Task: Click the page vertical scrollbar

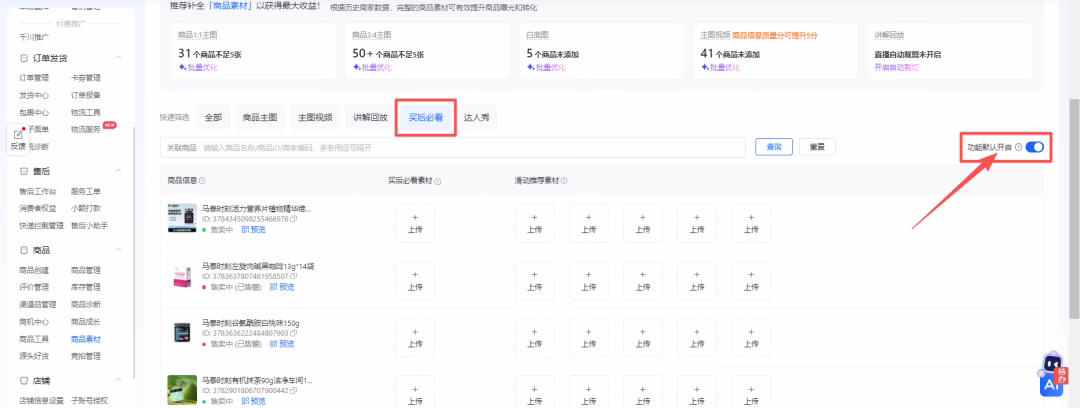Action: 1073,200
